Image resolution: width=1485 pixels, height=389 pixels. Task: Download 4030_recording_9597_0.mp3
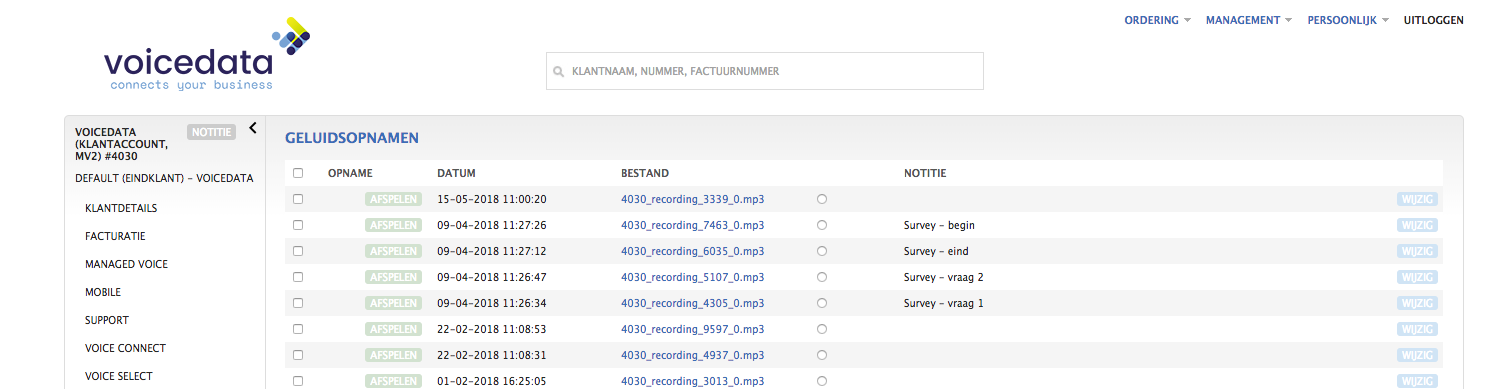click(692, 329)
